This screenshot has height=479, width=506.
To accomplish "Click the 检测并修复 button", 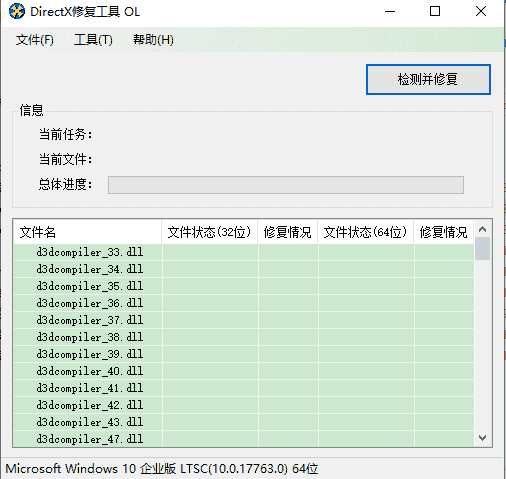I will tap(428, 80).
